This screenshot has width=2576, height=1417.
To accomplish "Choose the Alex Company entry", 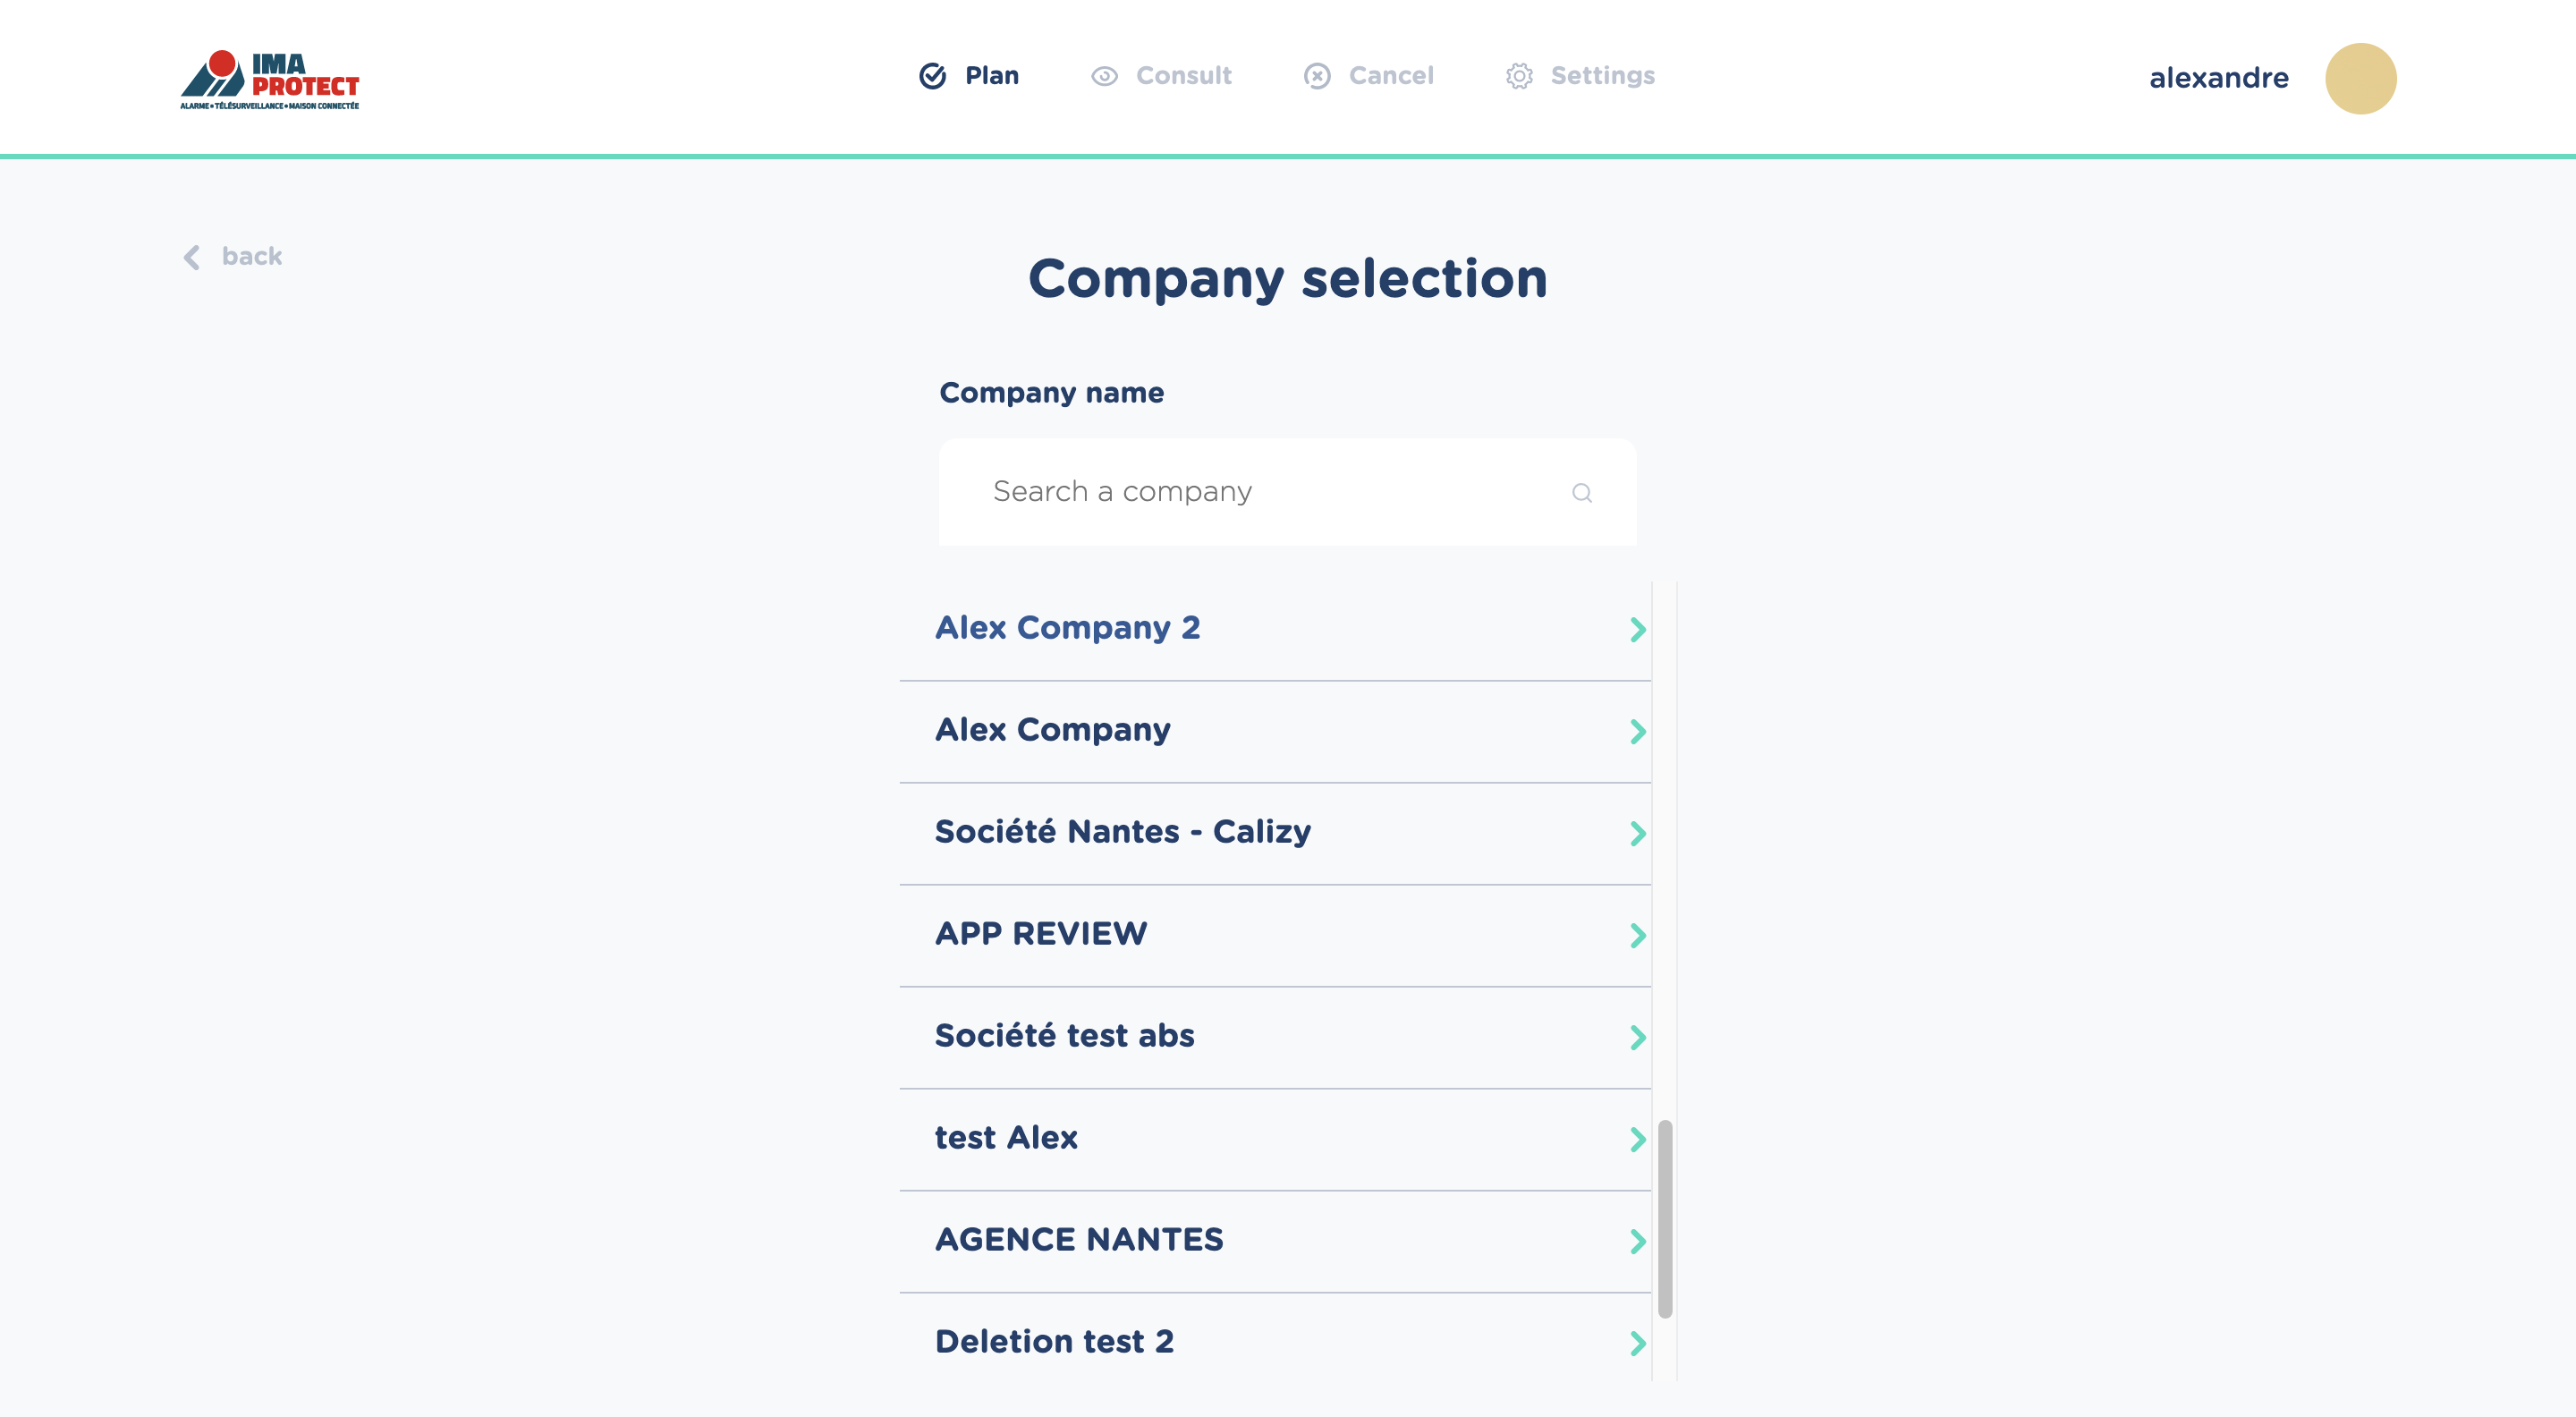I will pos(1053,730).
